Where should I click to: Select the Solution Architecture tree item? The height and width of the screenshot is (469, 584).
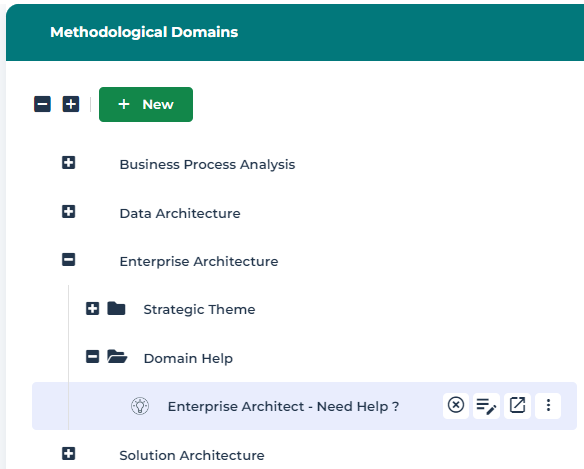(x=192, y=455)
